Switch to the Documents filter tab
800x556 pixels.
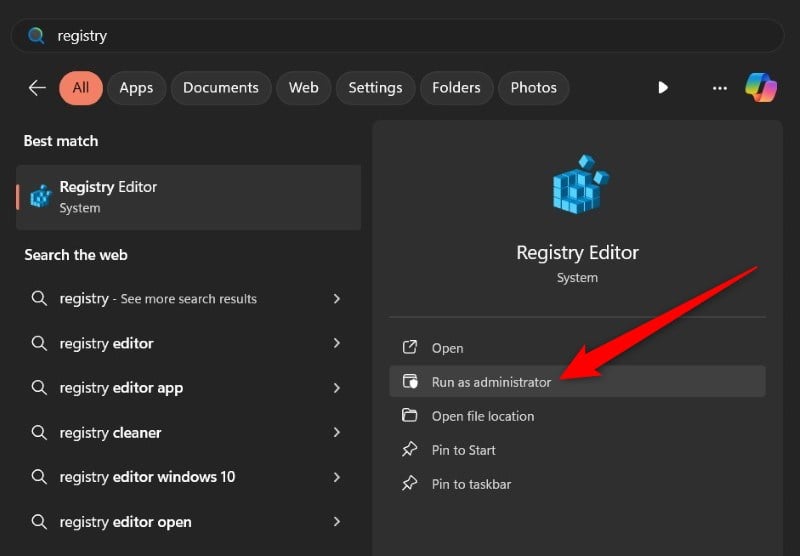221,88
